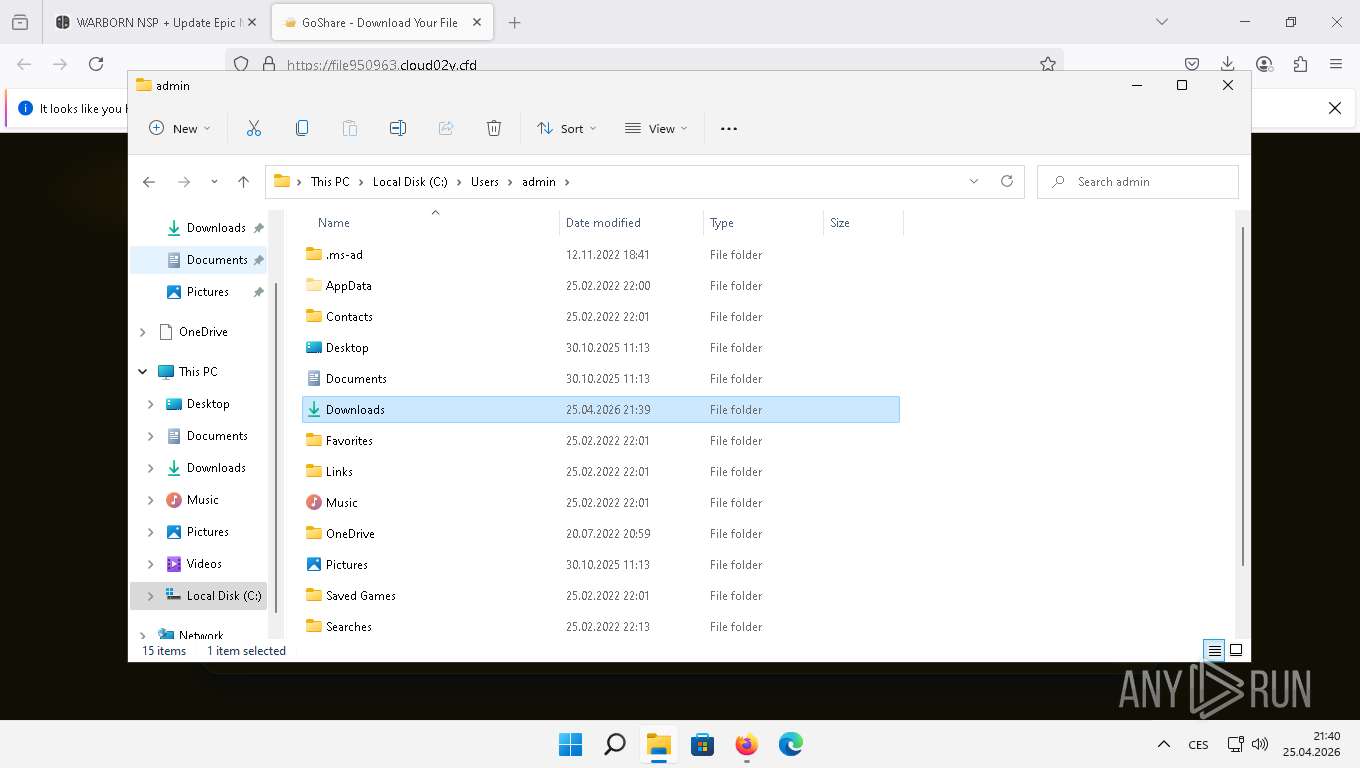Image resolution: width=1360 pixels, height=768 pixels.
Task: Click the Cut scissors icon in Explorer toolbar
Action: coord(254,128)
